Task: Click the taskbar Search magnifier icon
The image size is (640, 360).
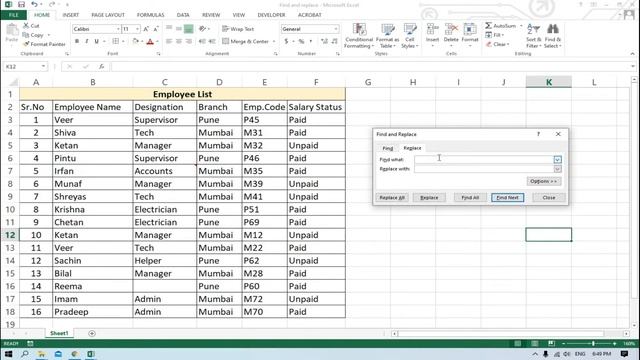Action: [24, 354]
